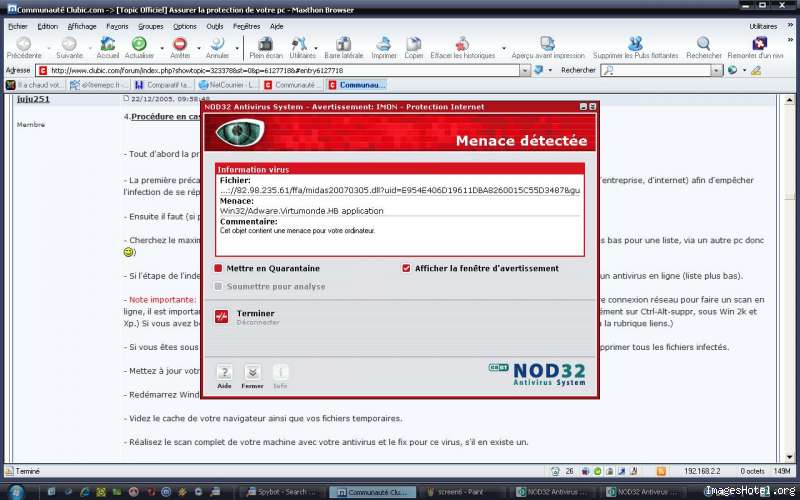The height and width of the screenshot is (500, 800).
Task: Switch to the Comparatif browser tab
Action: pyautogui.click(x=163, y=85)
